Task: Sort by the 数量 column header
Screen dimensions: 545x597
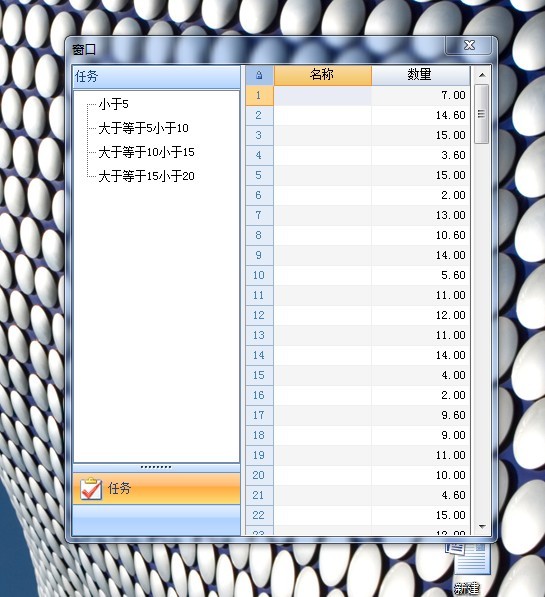Action: point(420,75)
